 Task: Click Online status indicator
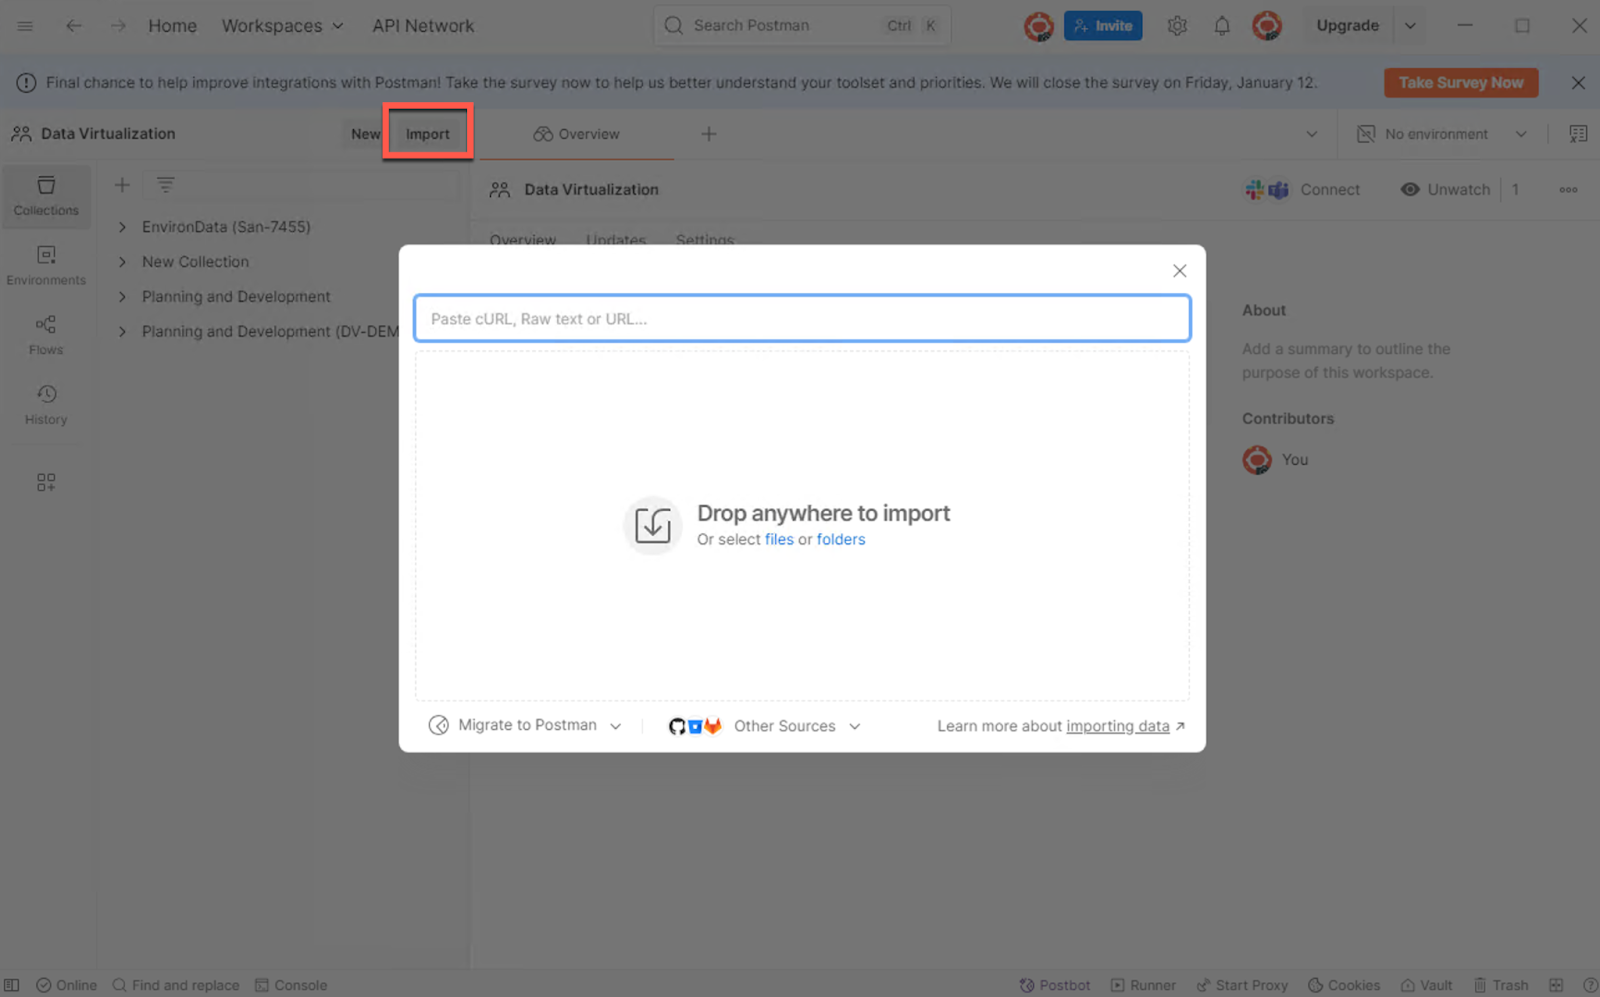[66, 985]
